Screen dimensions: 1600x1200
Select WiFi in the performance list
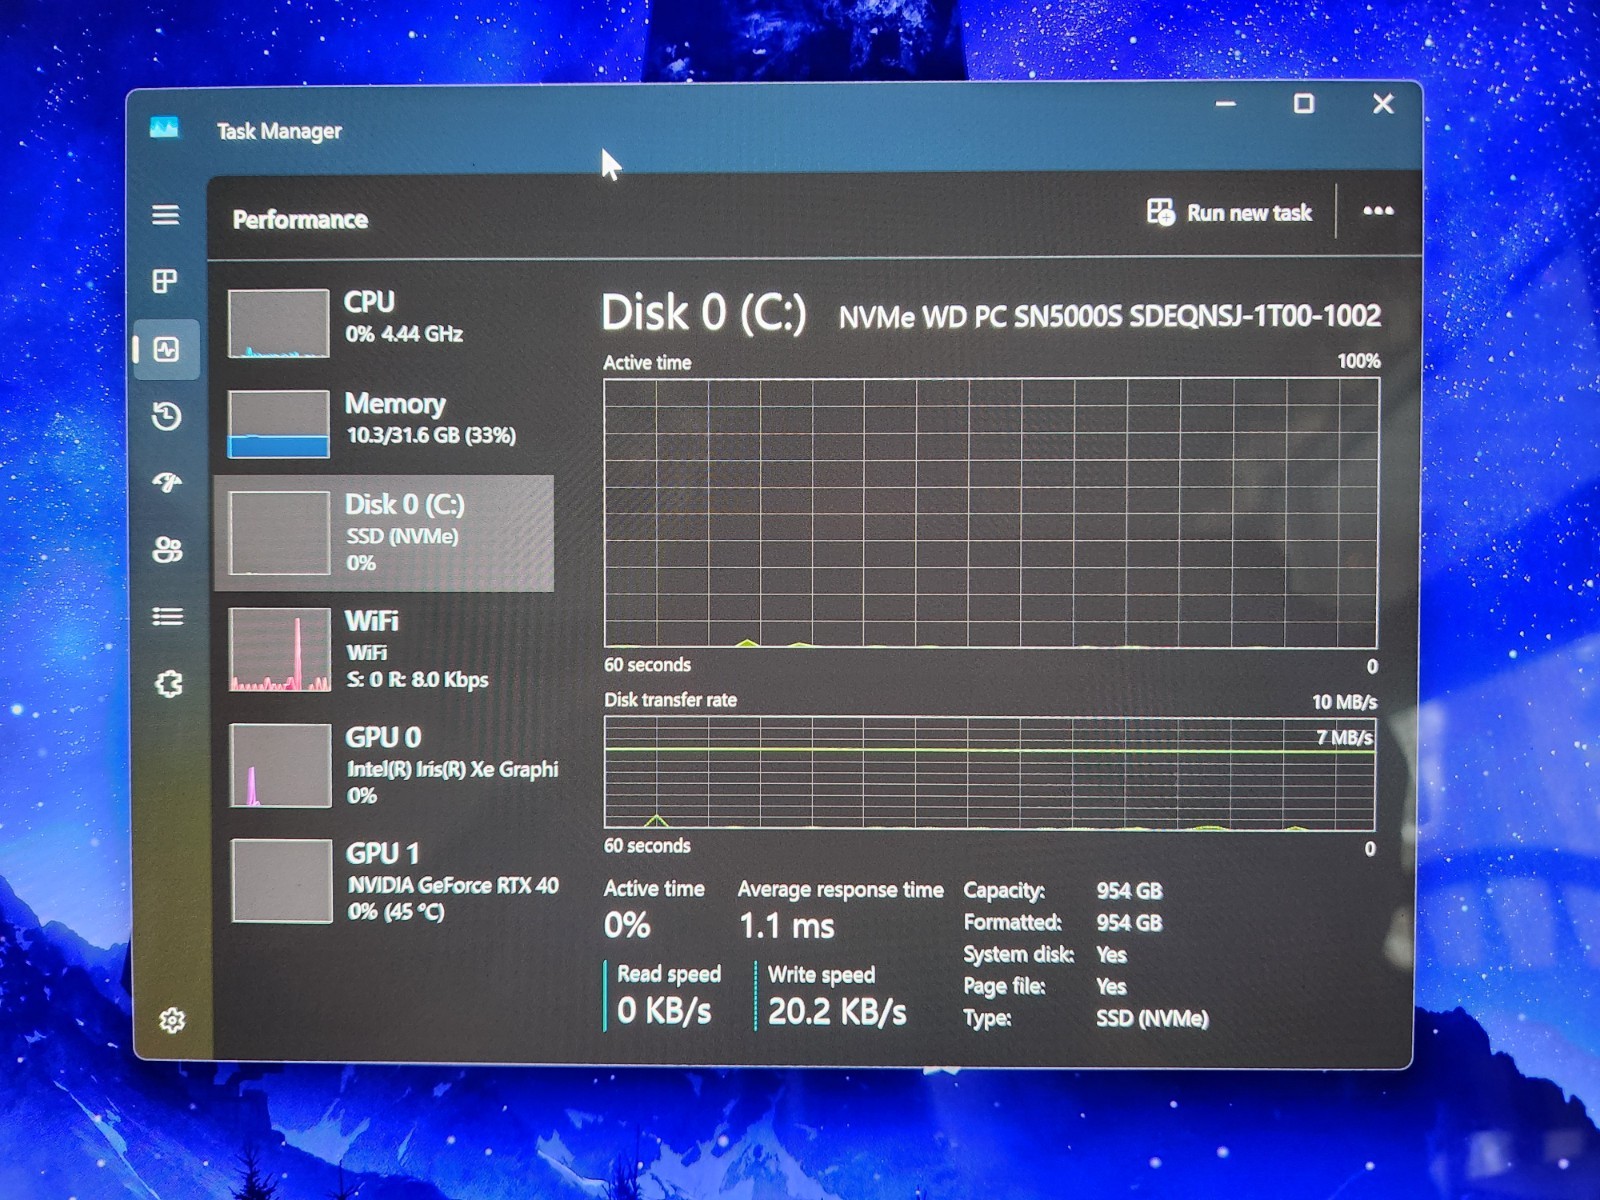tap(384, 650)
